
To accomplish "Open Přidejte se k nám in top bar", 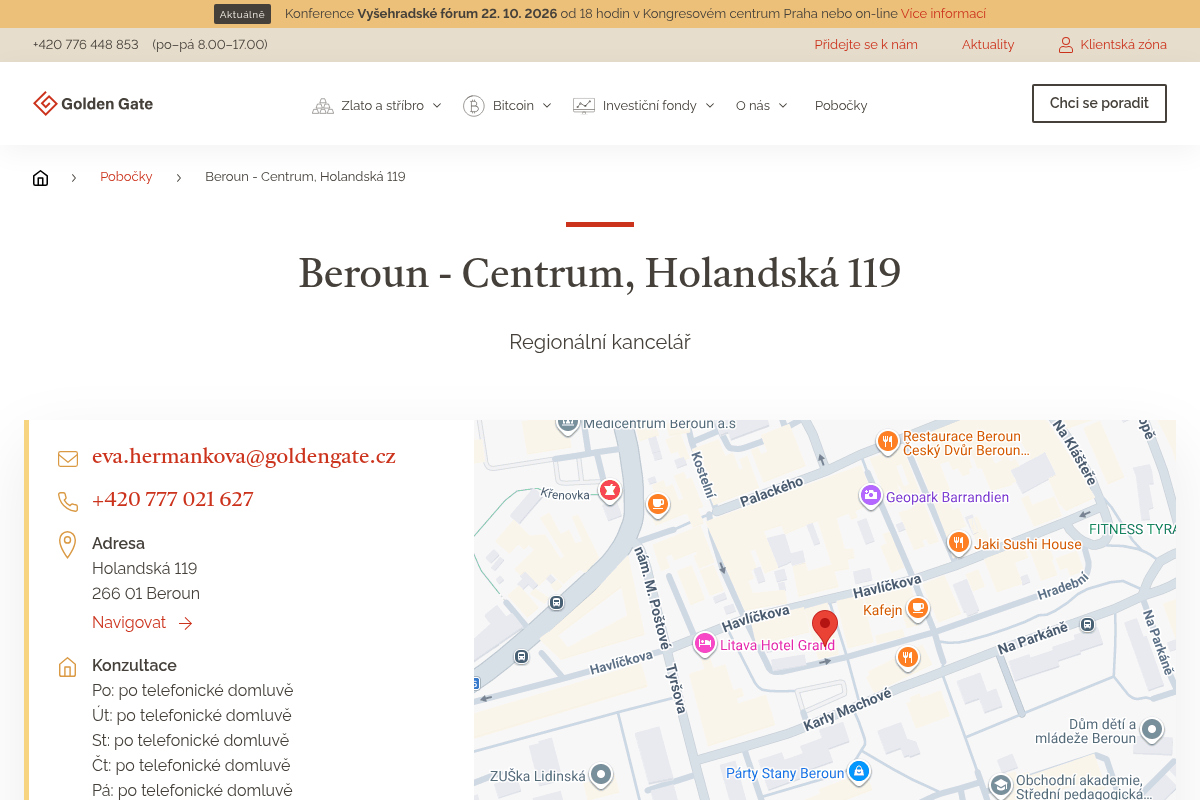I will (x=866, y=45).
